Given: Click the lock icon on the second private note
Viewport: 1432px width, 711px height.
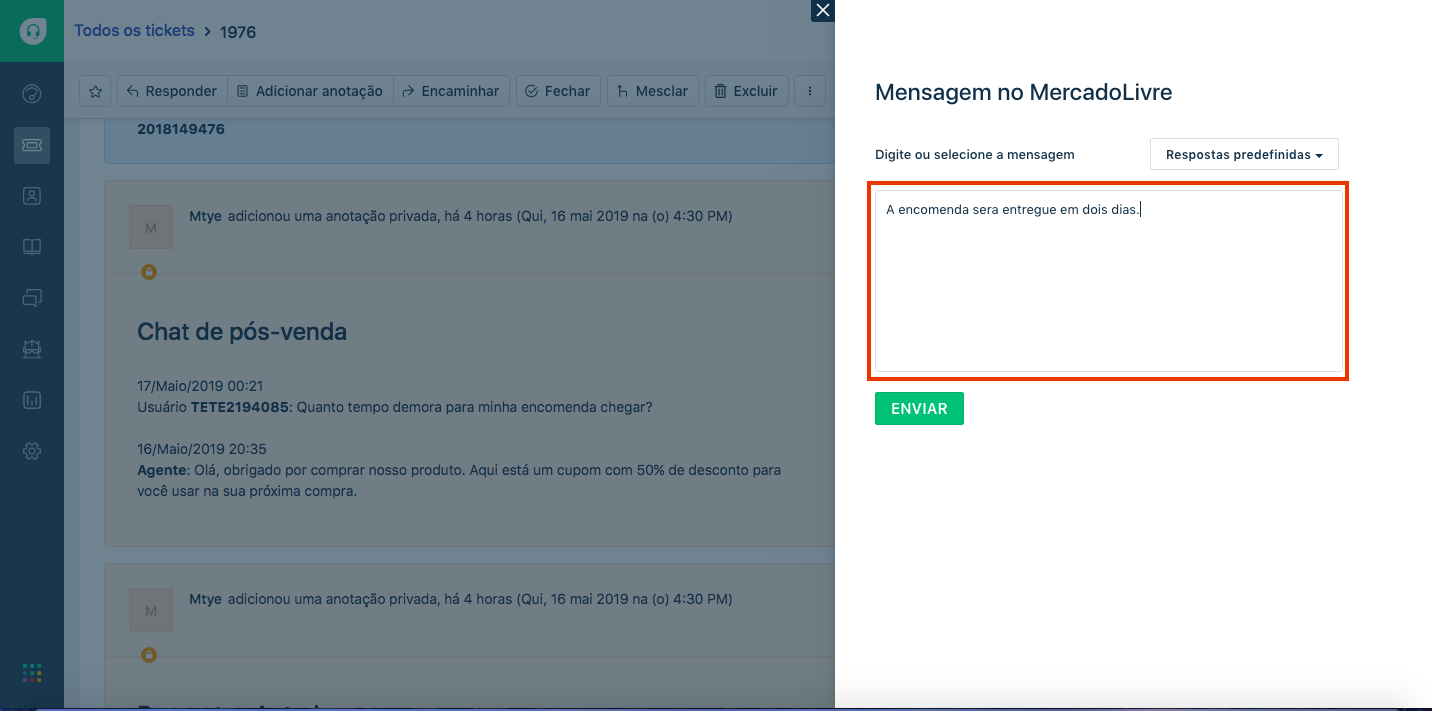Looking at the screenshot, I should [x=149, y=655].
